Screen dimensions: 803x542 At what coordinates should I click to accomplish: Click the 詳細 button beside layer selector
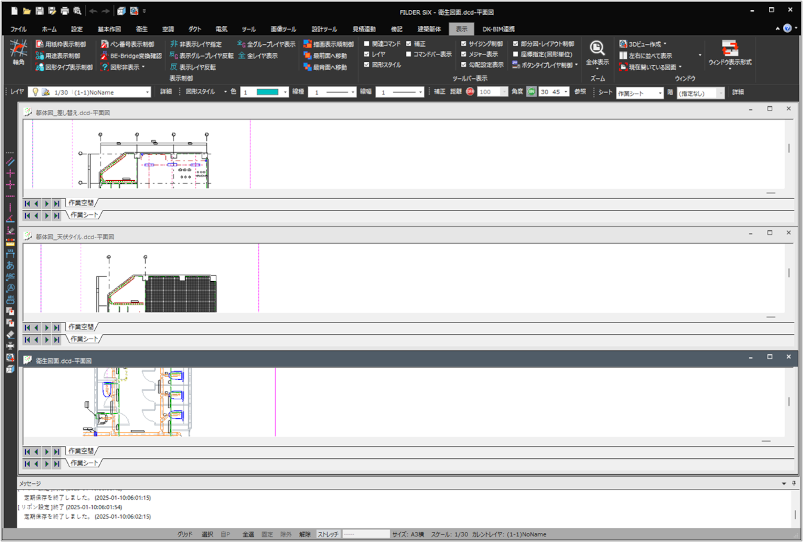coord(166,91)
